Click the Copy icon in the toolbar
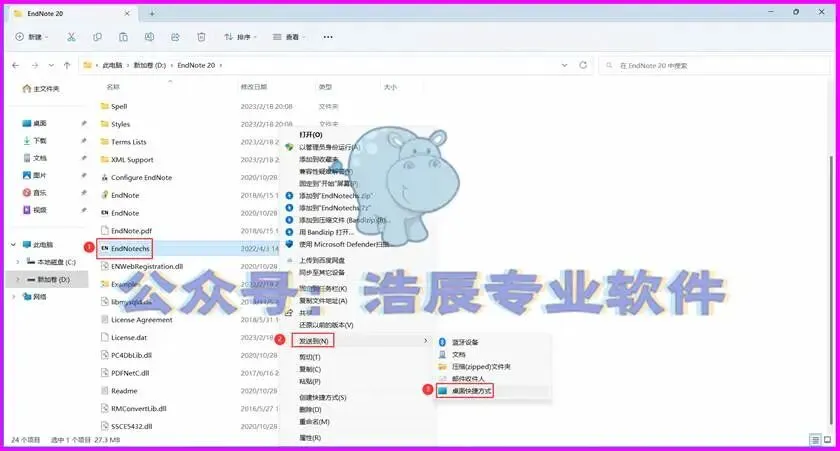This screenshot has width=840, height=451. 97,37
